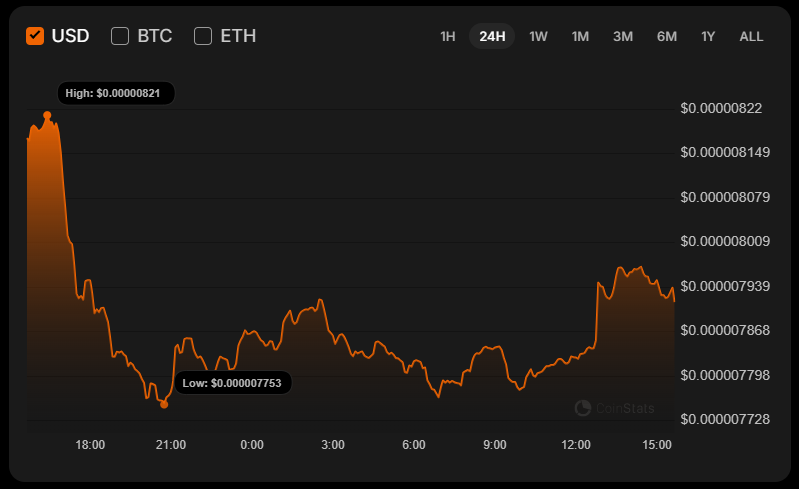The width and height of the screenshot is (799, 489).
Task: Switch chart to 6M range
Action: click(x=667, y=37)
